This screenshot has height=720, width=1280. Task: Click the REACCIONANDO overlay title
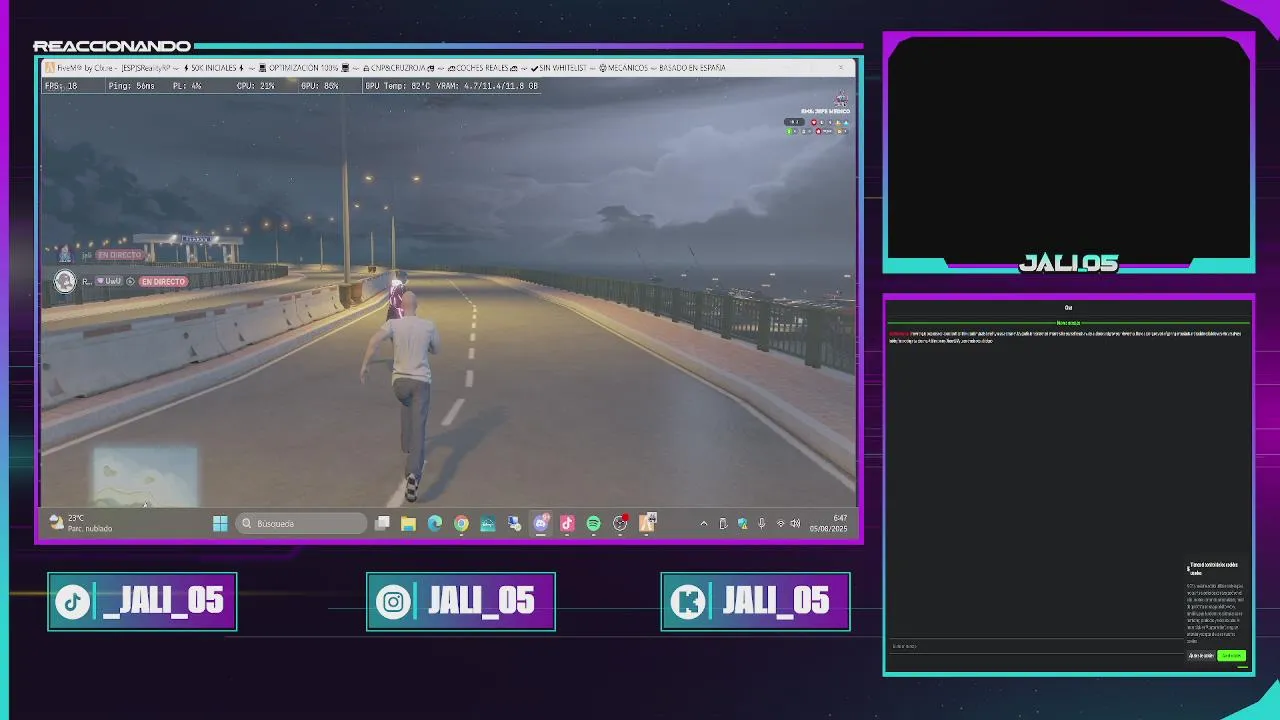[112, 46]
